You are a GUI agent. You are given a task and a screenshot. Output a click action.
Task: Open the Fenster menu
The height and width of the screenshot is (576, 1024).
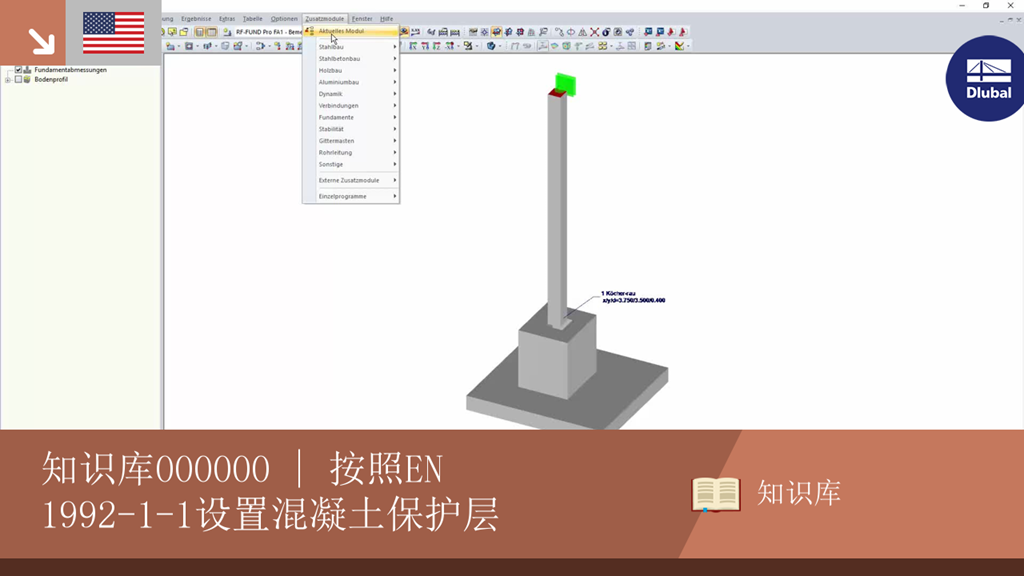pyautogui.click(x=362, y=19)
